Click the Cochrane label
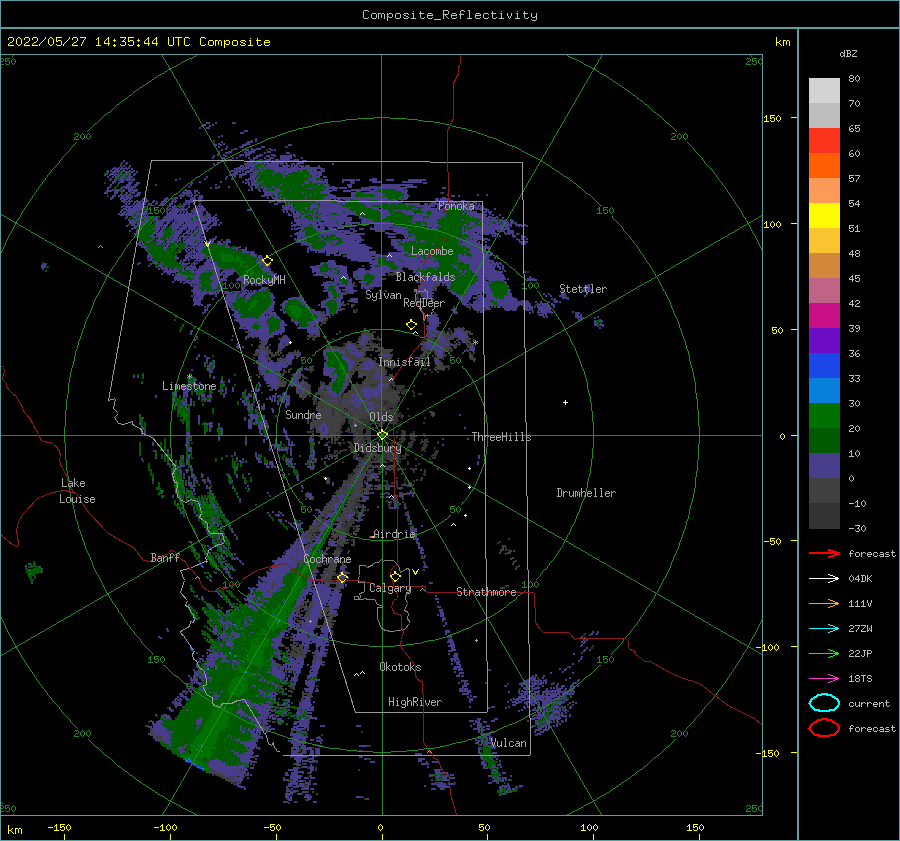Screen dimensions: 900x841 [x=327, y=559]
